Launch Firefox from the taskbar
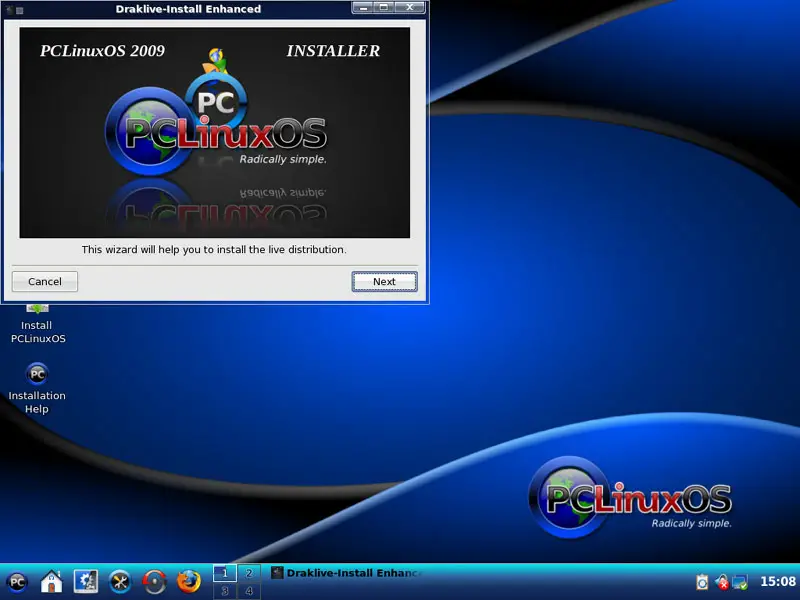 tap(189, 582)
